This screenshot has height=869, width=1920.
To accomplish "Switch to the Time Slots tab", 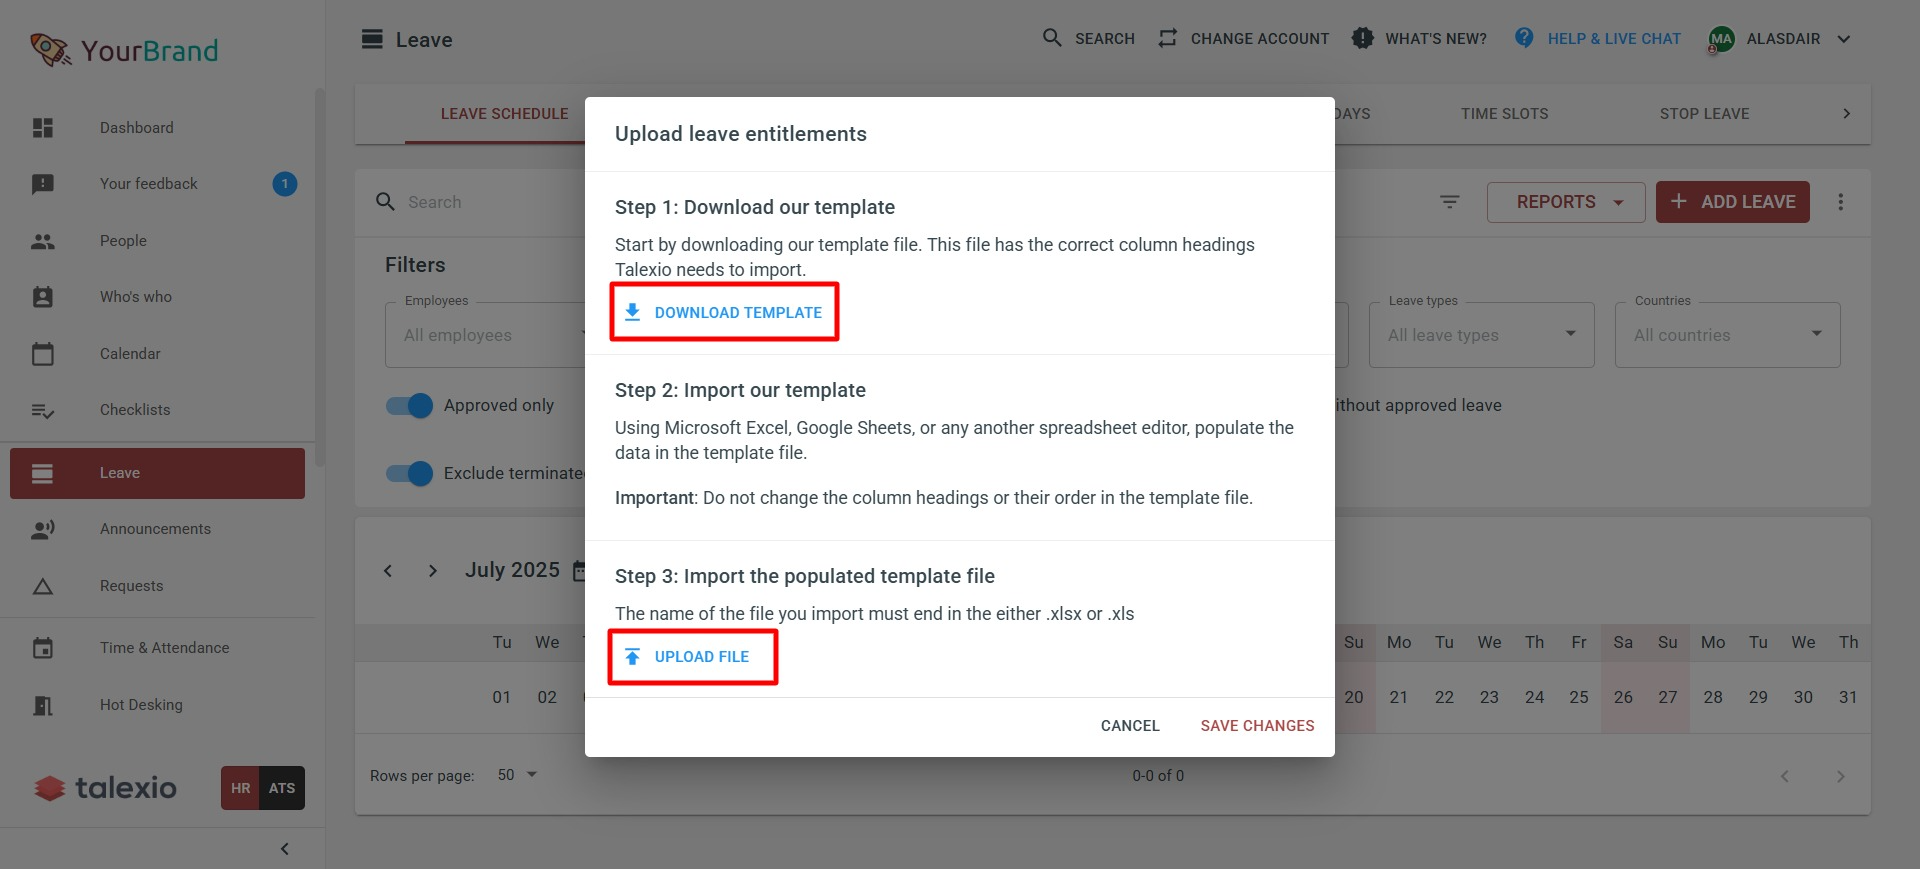I will (1504, 114).
